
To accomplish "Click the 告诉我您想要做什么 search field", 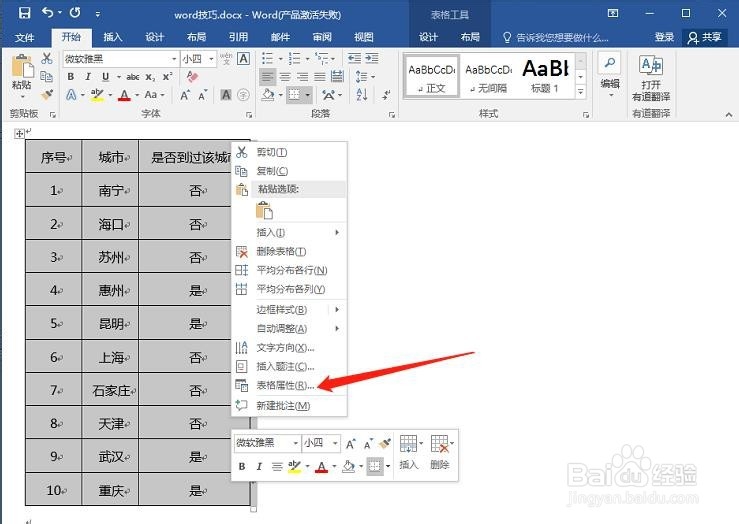I will tap(556, 37).
